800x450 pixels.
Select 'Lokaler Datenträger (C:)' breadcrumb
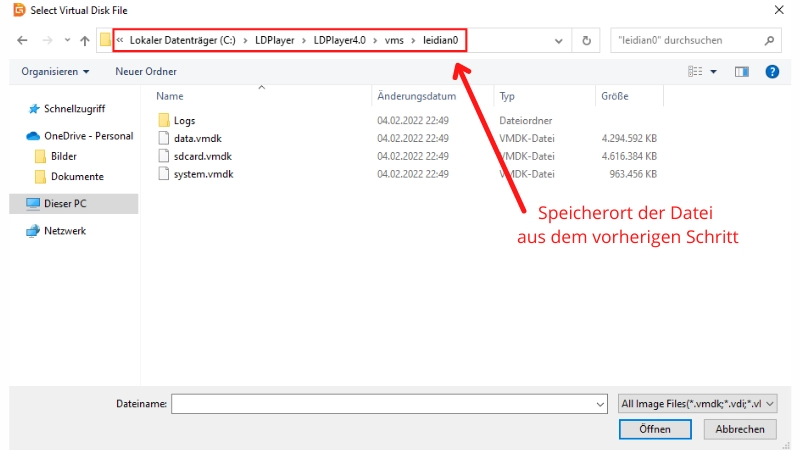pyautogui.click(x=182, y=40)
